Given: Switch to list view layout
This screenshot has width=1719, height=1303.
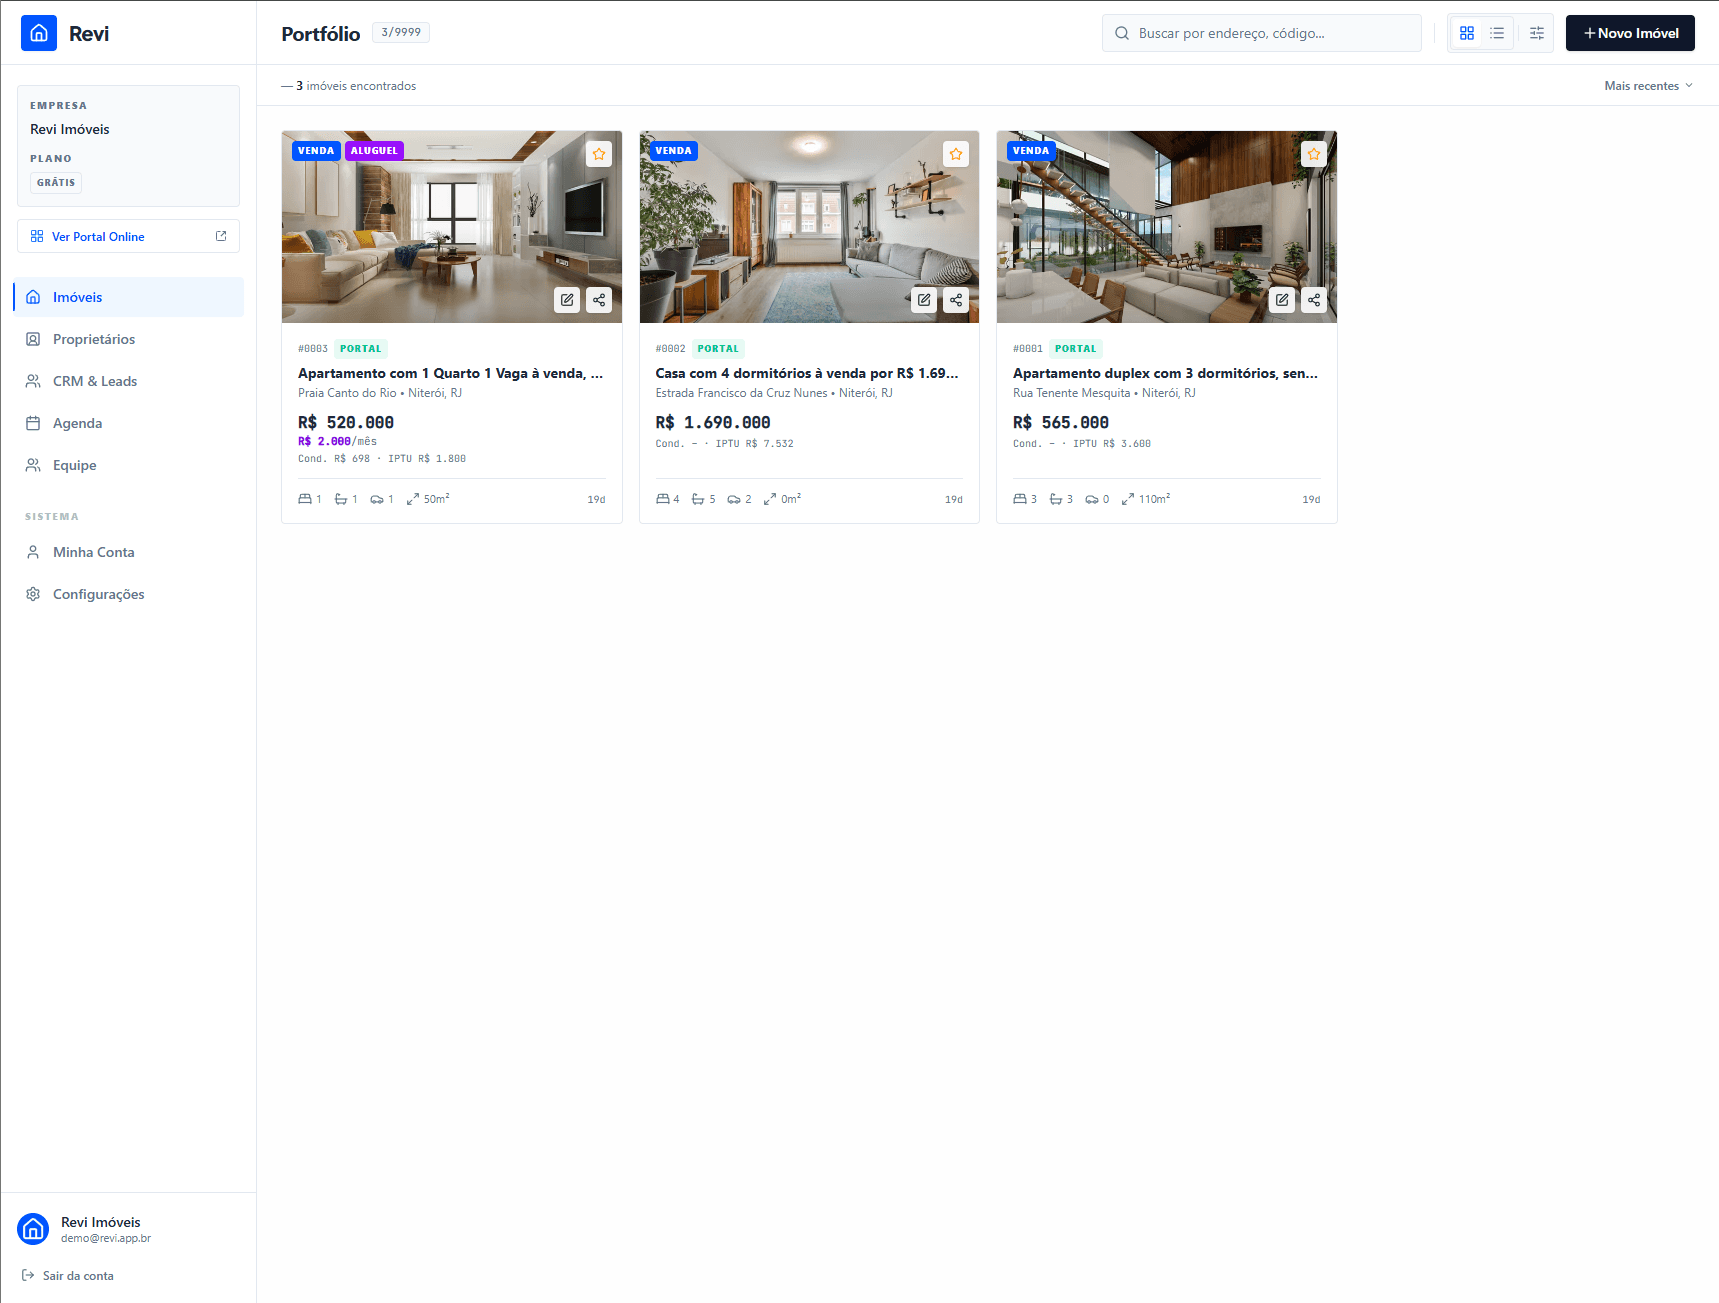Looking at the screenshot, I should pos(1496,32).
